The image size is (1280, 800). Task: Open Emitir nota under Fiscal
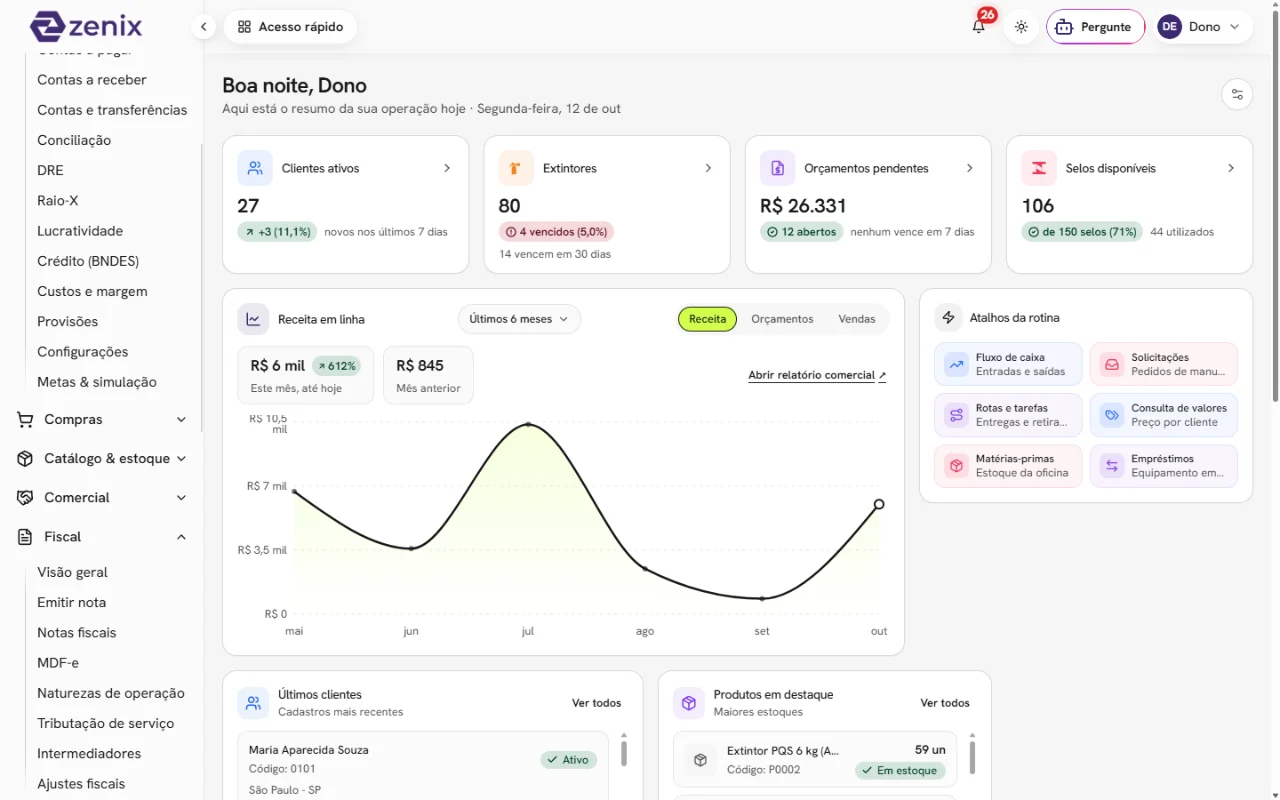tap(71, 603)
